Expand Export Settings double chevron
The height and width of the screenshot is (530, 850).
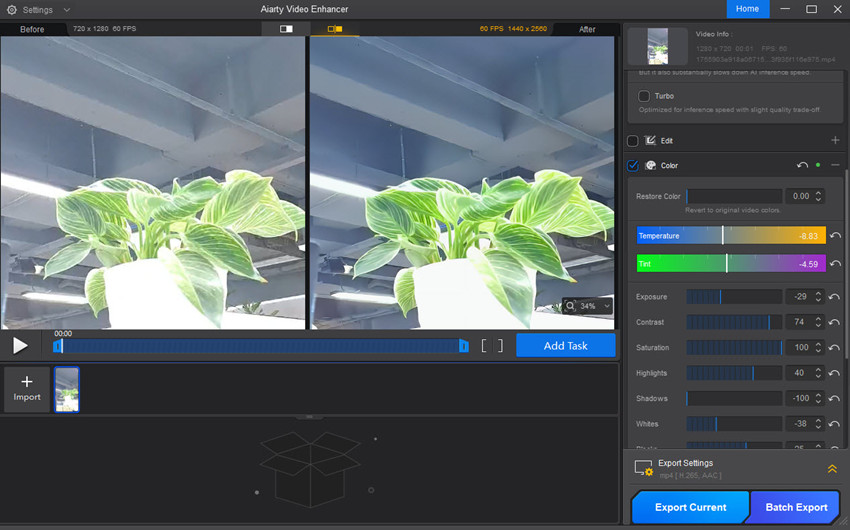pyautogui.click(x=832, y=469)
